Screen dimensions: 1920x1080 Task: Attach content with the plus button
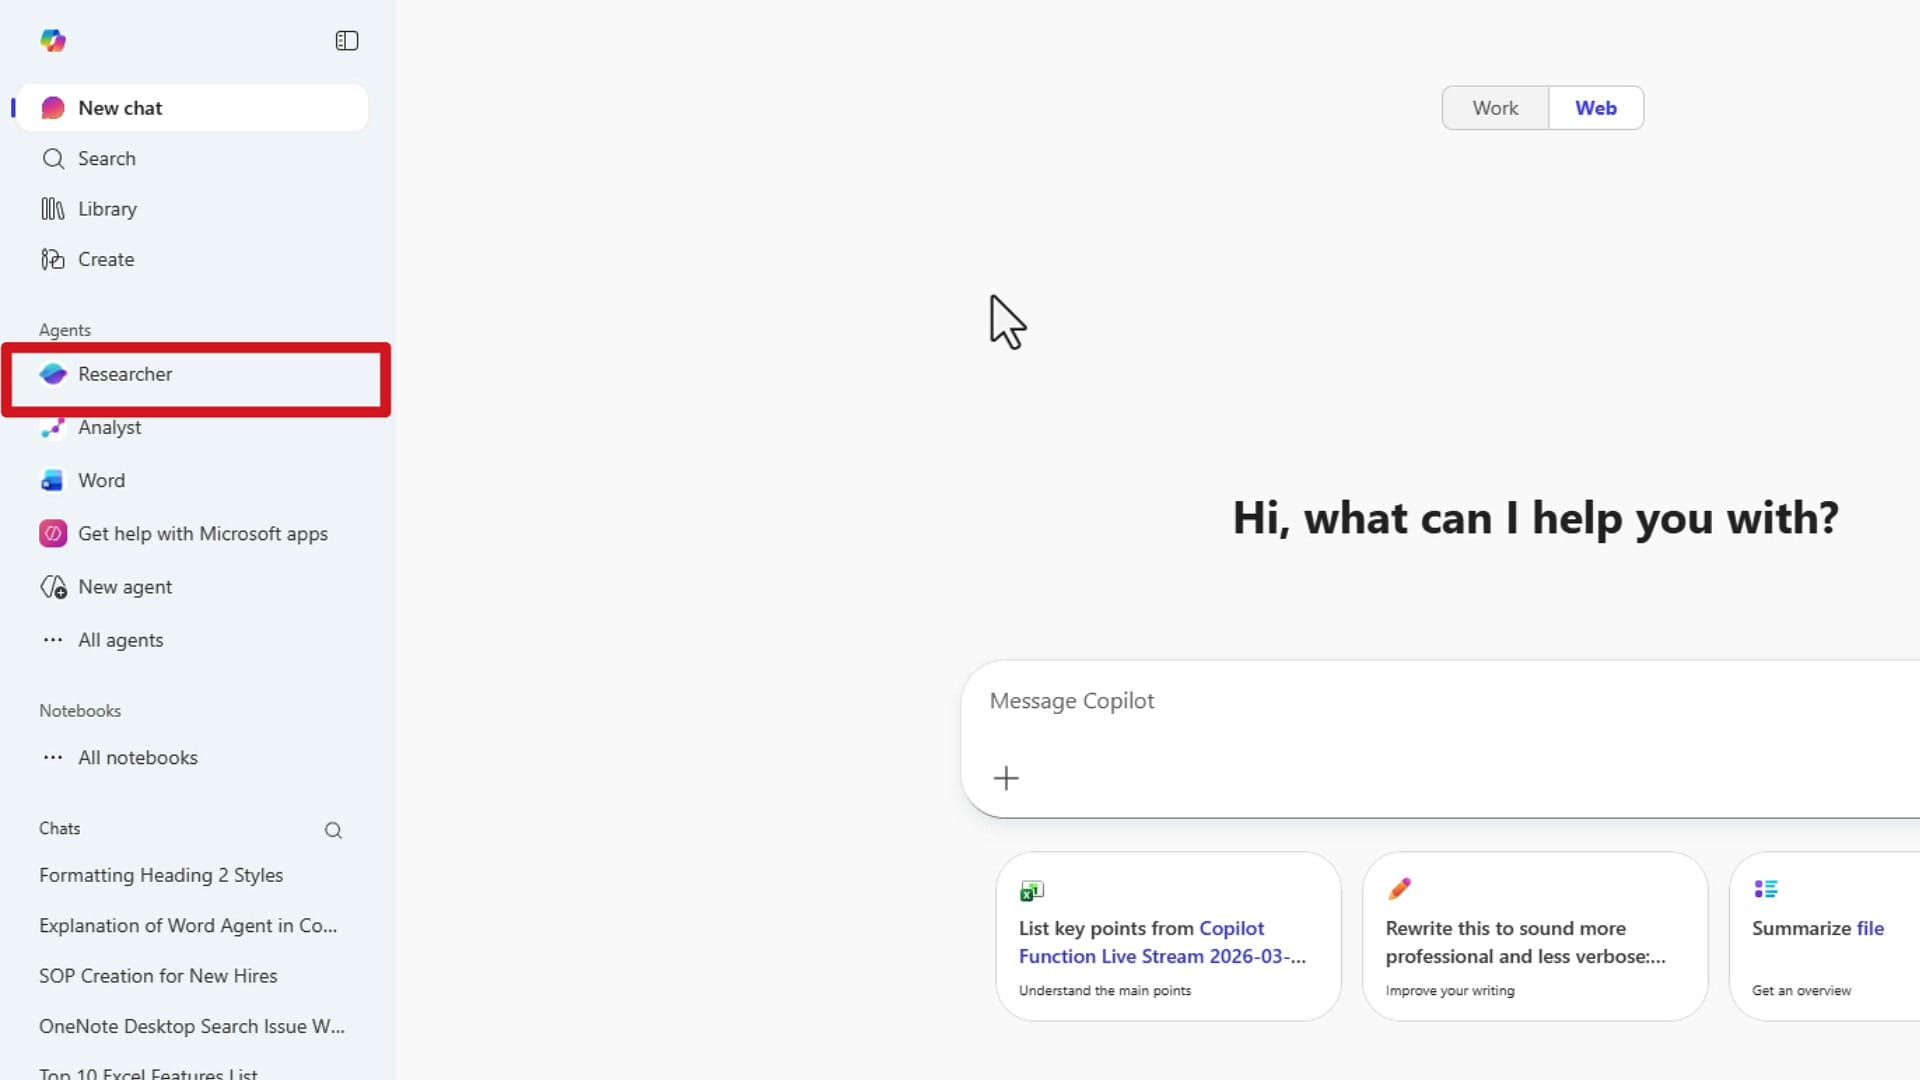pos(1006,778)
